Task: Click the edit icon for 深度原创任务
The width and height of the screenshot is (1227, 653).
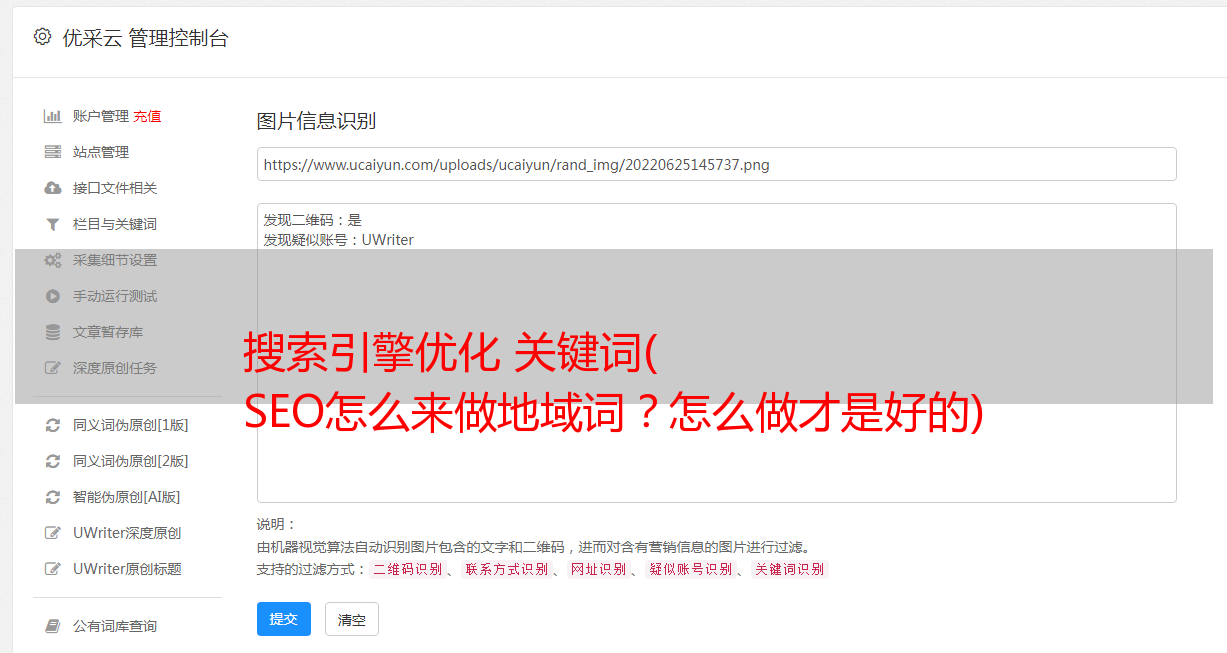Action: (53, 368)
